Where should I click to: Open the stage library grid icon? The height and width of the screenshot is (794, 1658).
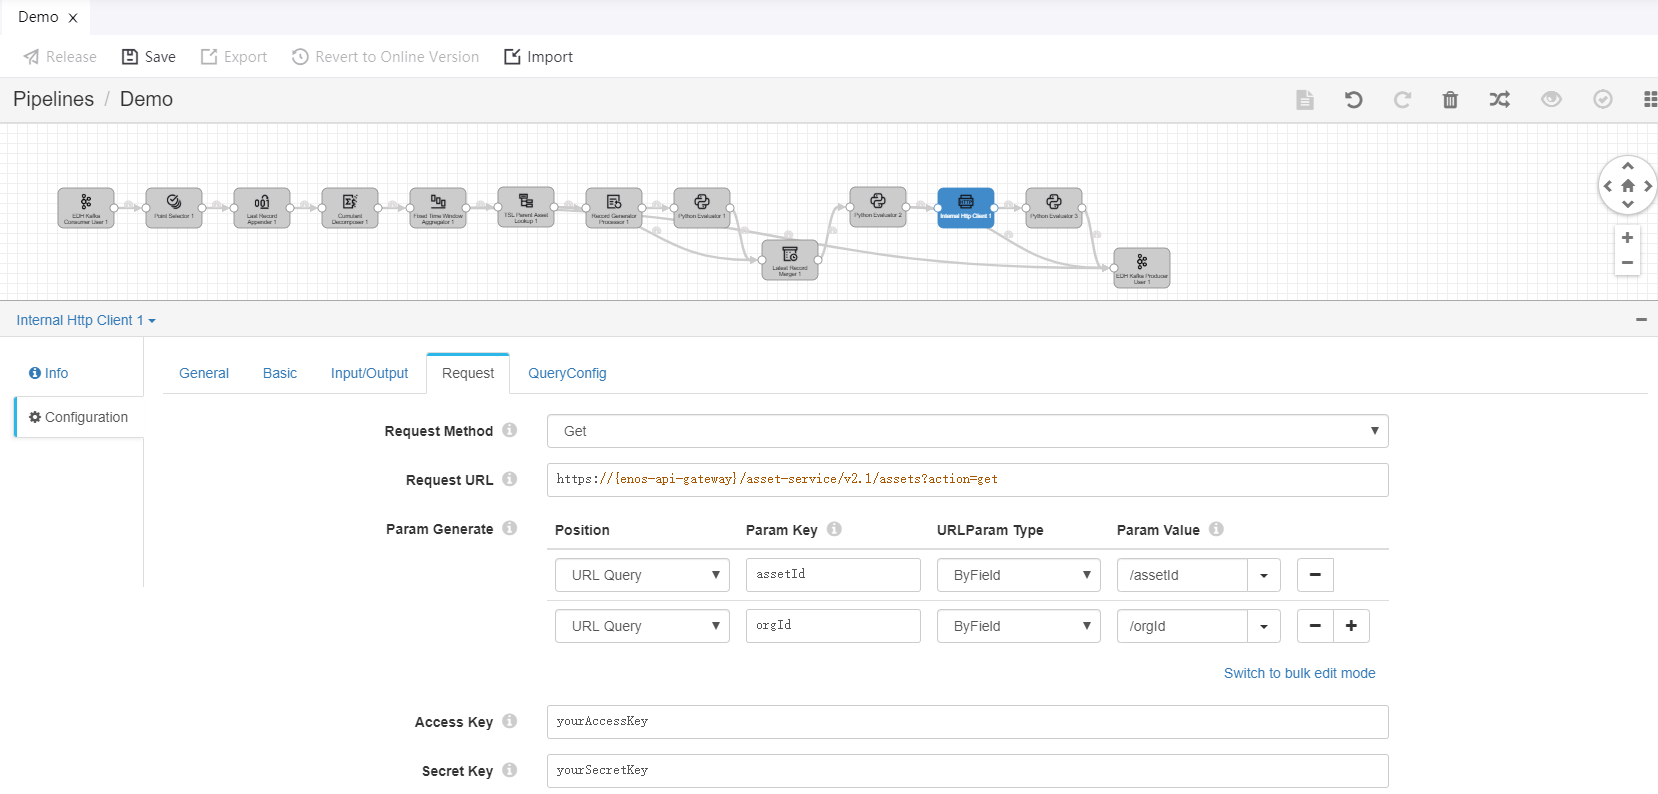[x=1650, y=99]
